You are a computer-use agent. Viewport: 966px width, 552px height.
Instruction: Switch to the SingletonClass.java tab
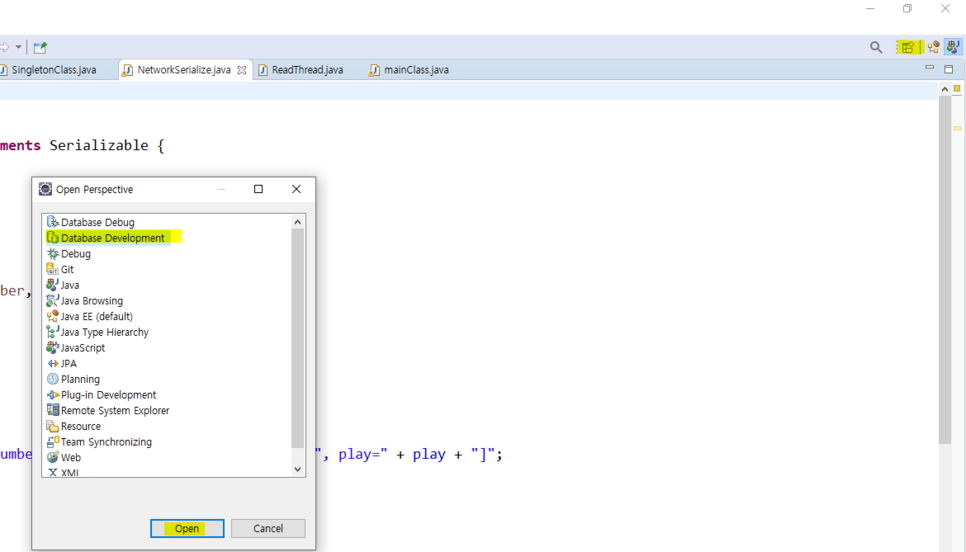(x=54, y=70)
